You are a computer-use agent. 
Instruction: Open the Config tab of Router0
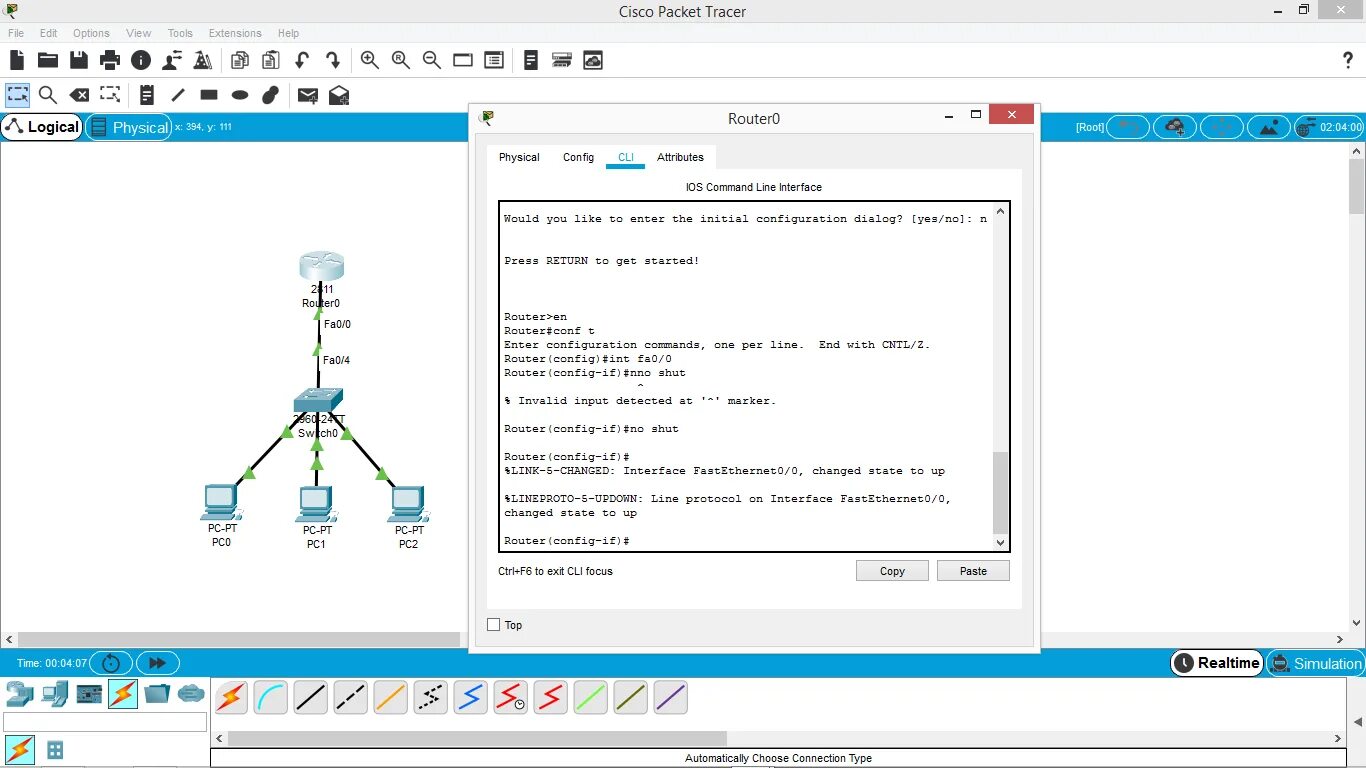coord(578,157)
